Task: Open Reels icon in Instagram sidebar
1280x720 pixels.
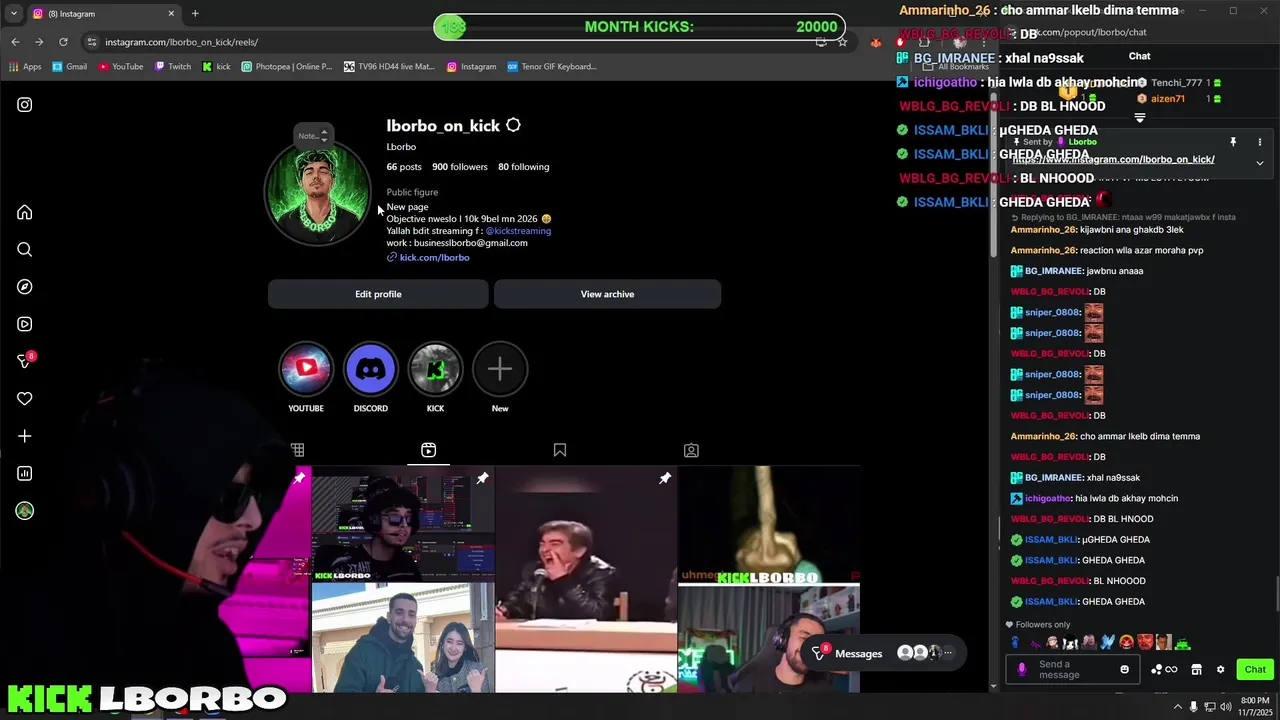Action: click(x=25, y=324)
